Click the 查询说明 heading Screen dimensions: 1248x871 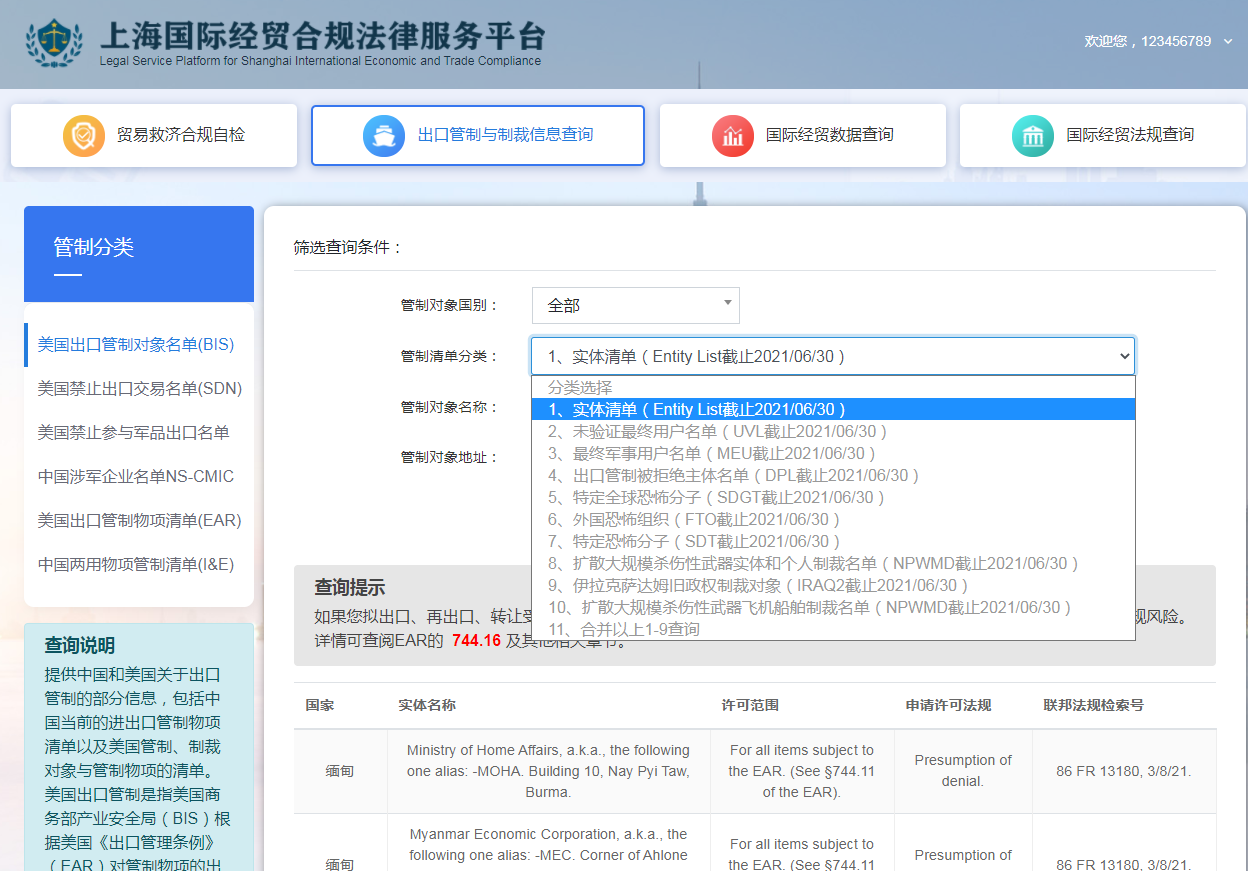[79, 646]
